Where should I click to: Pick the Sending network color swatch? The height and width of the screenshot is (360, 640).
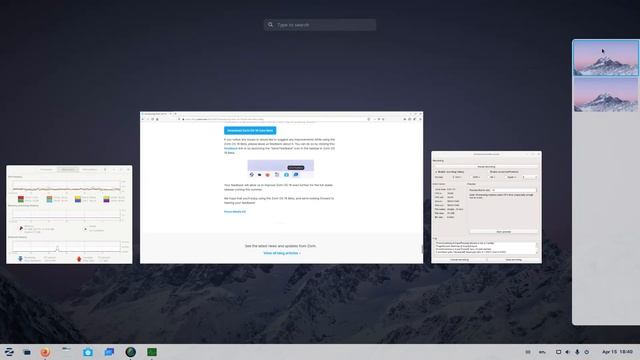79,259
